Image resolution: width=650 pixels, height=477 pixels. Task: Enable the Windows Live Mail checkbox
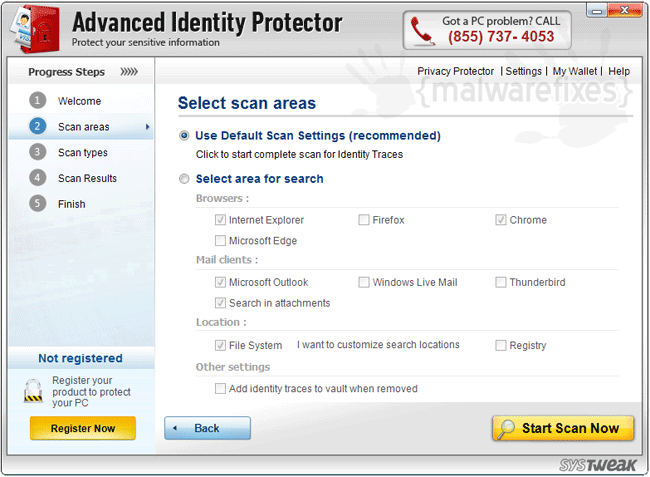tap(364, 282)
